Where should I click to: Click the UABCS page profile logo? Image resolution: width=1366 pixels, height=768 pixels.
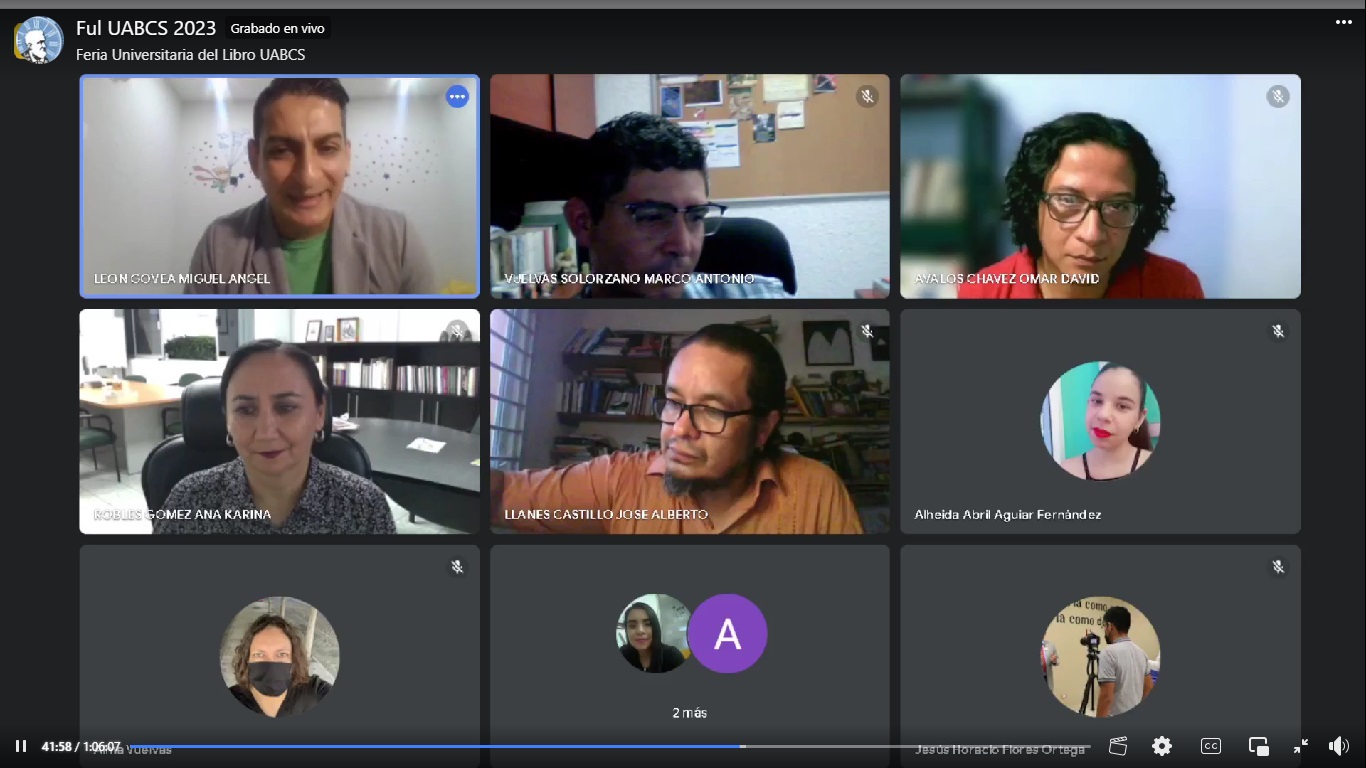coord(39,40)
